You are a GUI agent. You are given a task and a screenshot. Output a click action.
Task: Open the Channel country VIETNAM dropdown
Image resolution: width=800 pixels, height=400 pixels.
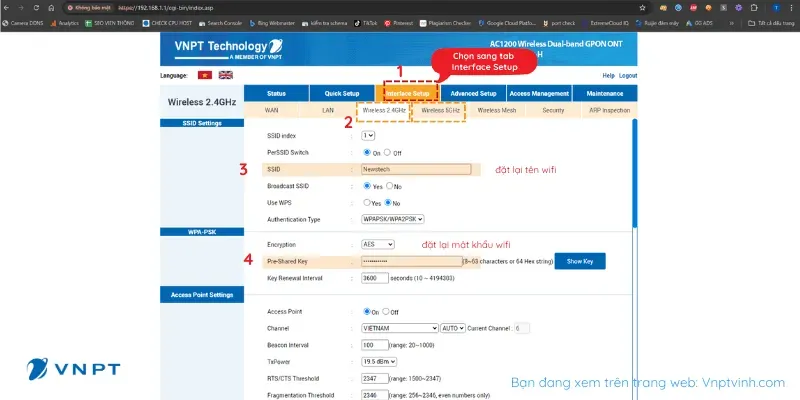(x=399, y=328)
